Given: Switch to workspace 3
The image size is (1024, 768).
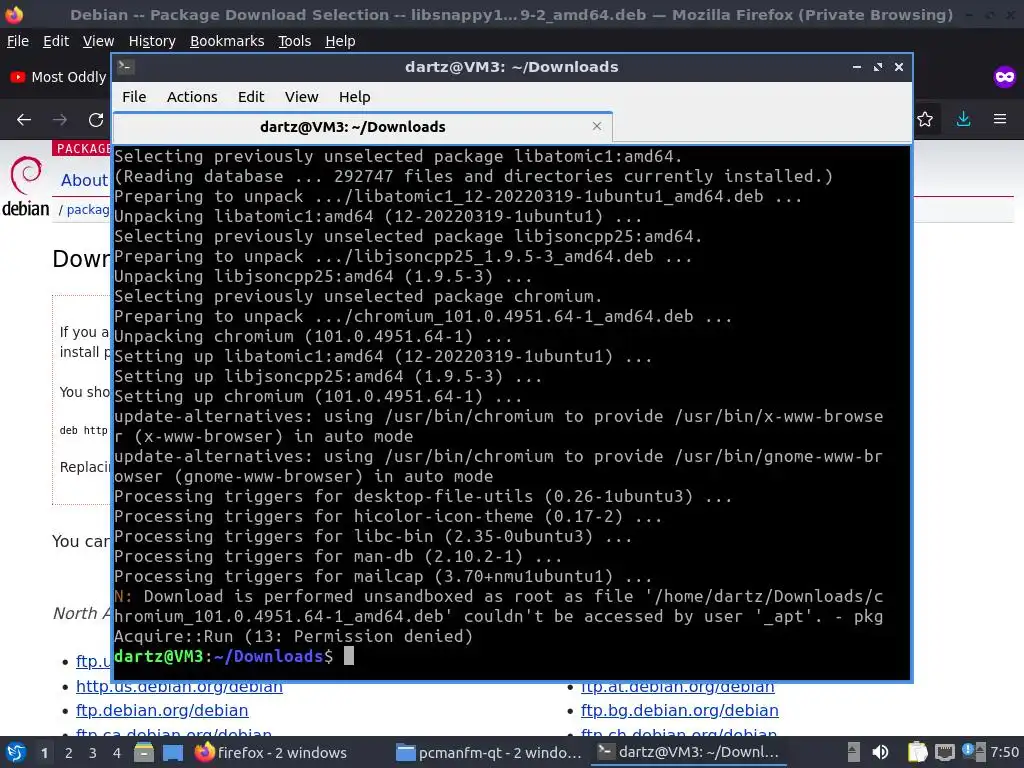Looking at the screenshot, I should (x=93, y=753).
